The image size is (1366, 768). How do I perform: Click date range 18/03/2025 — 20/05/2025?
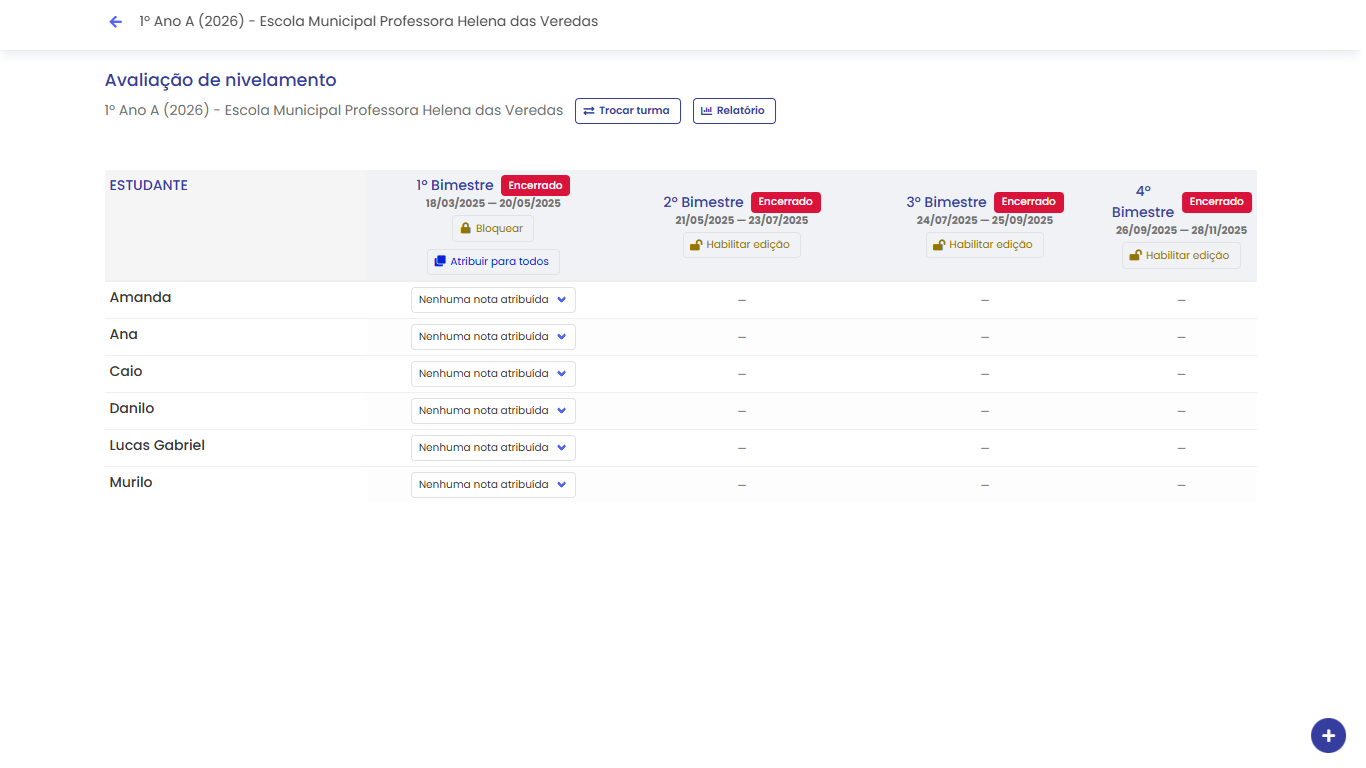tap(493, 203)
